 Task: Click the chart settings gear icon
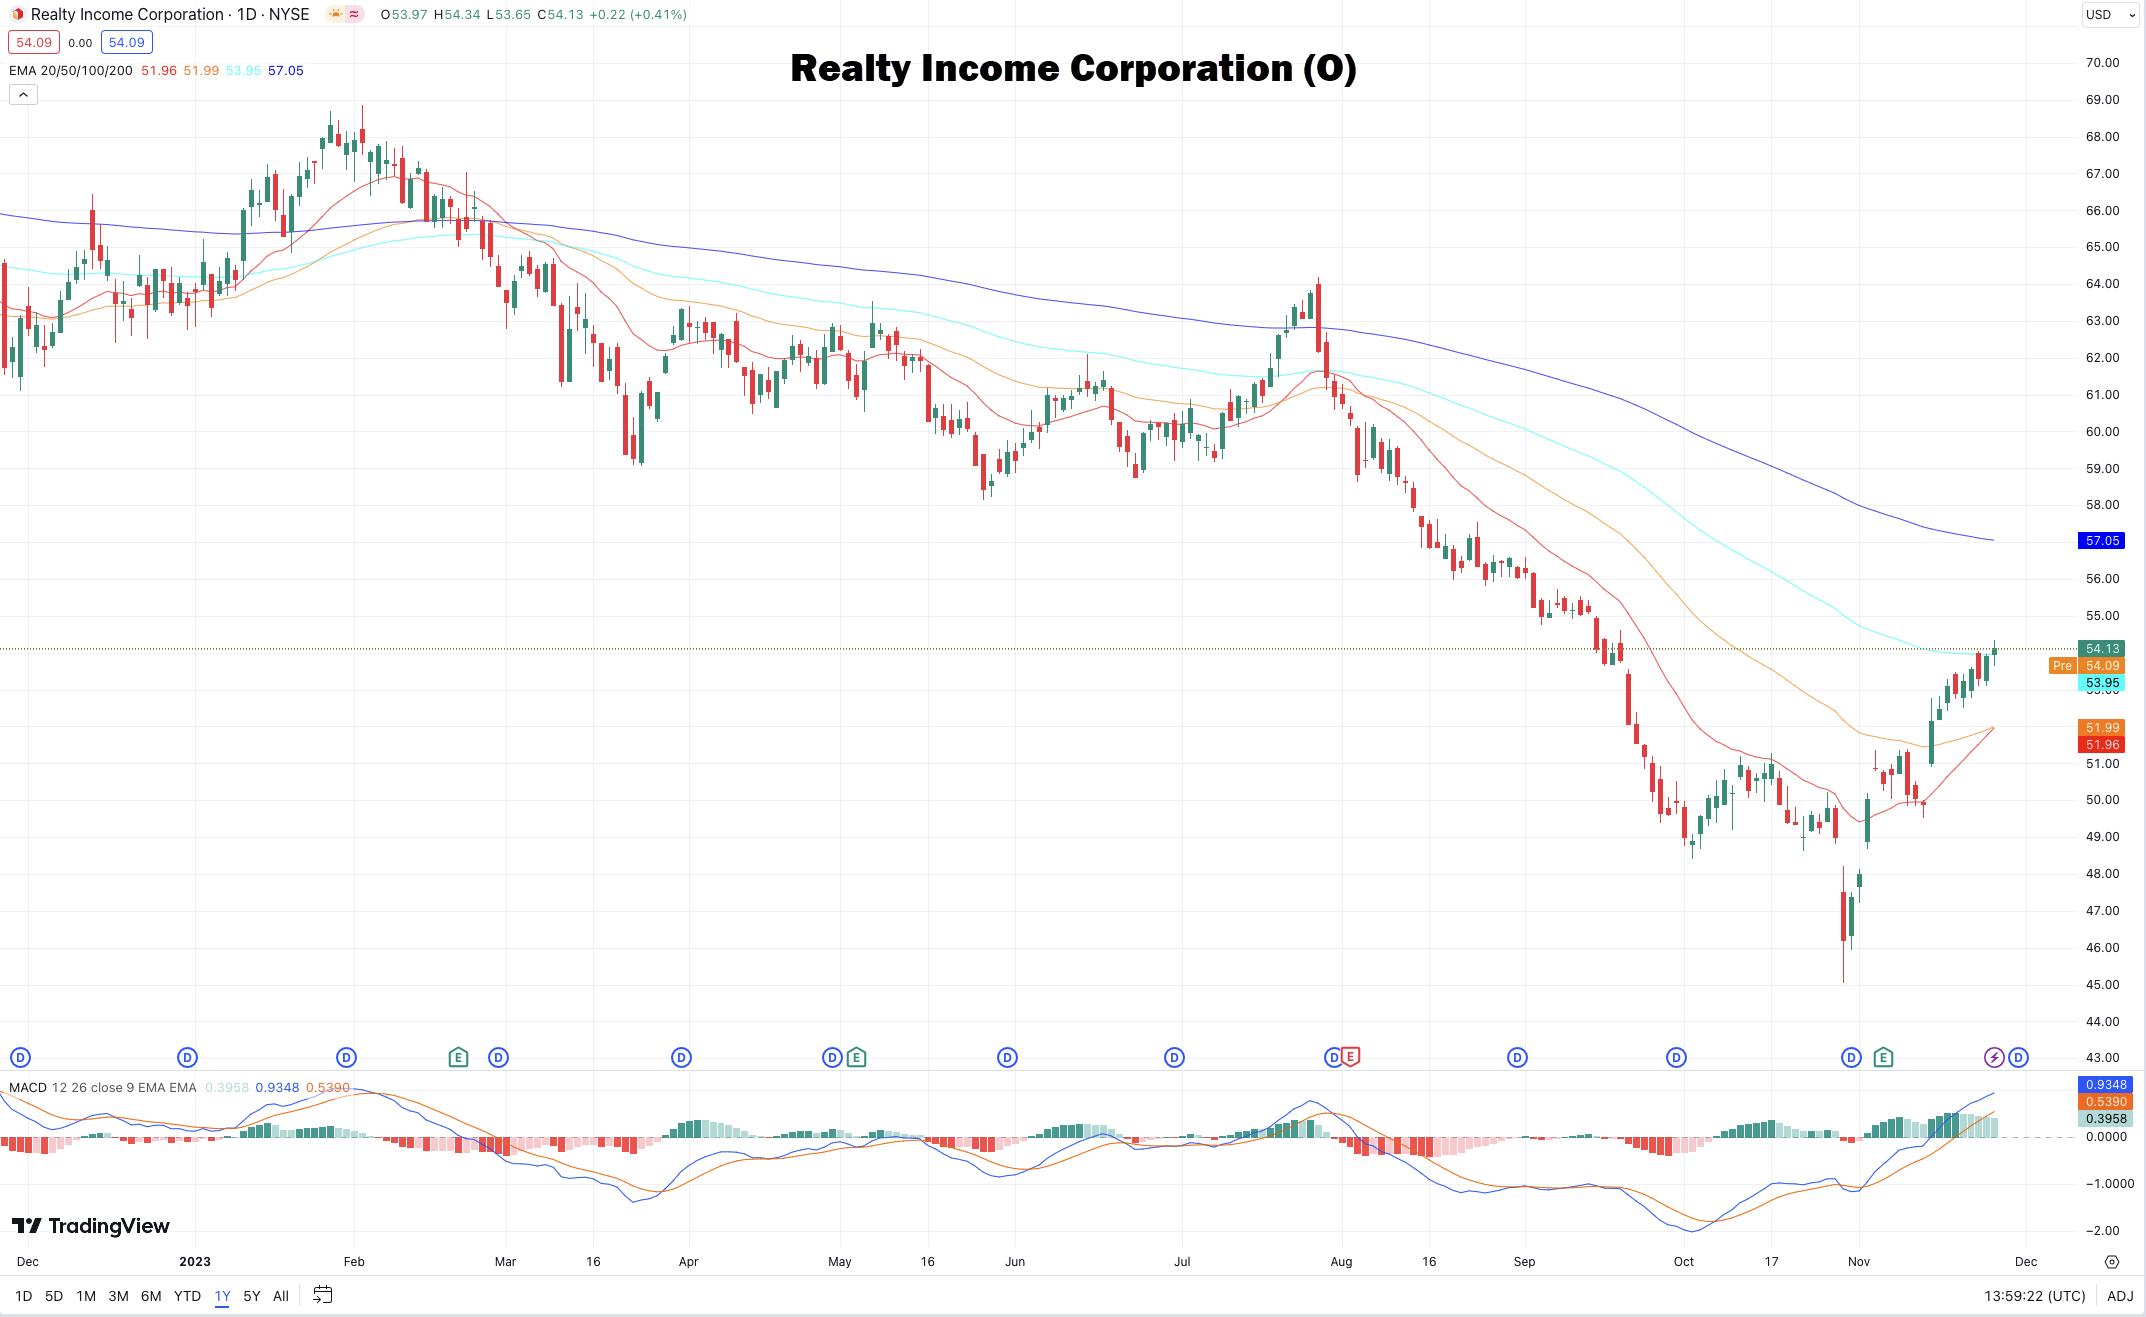(2111, 1262)
